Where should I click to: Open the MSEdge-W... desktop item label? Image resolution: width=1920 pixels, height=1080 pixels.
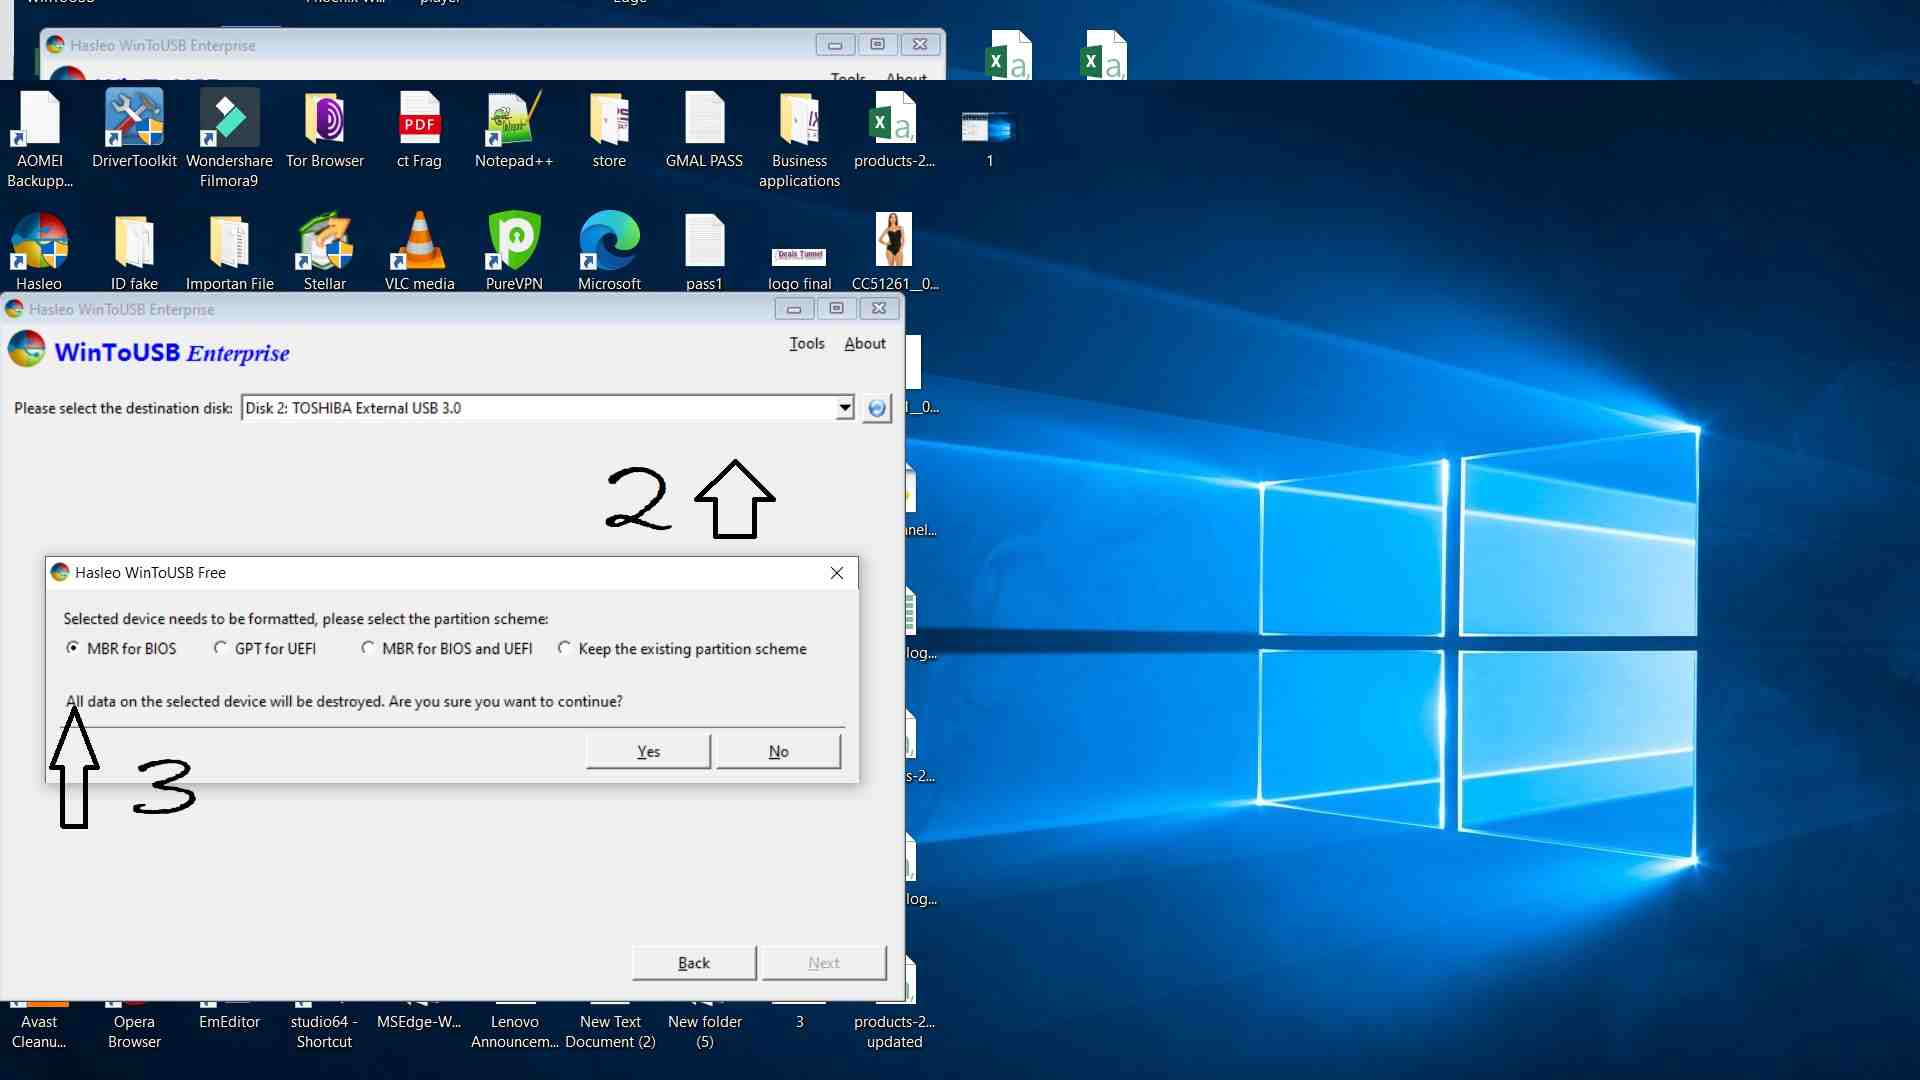pos(419,1021)
